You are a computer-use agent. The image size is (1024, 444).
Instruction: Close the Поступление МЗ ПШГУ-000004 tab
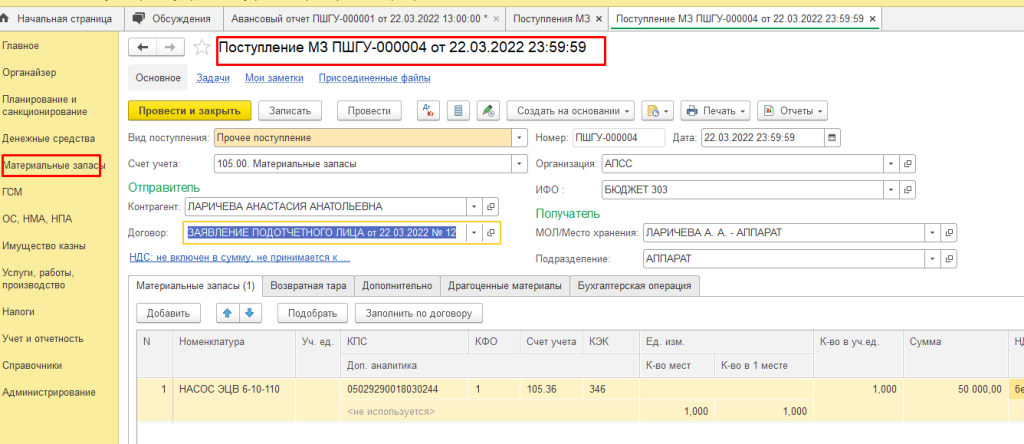pos(874,18)
